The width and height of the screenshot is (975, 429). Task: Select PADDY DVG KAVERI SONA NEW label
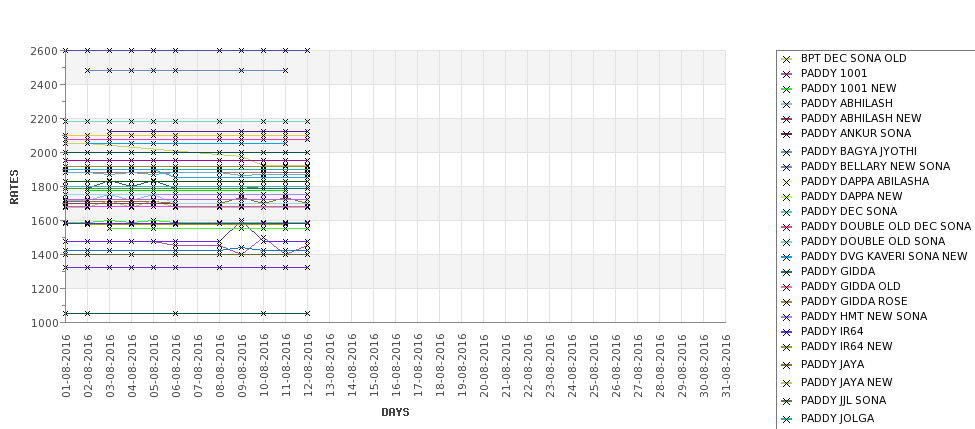[x=884, y=256]
